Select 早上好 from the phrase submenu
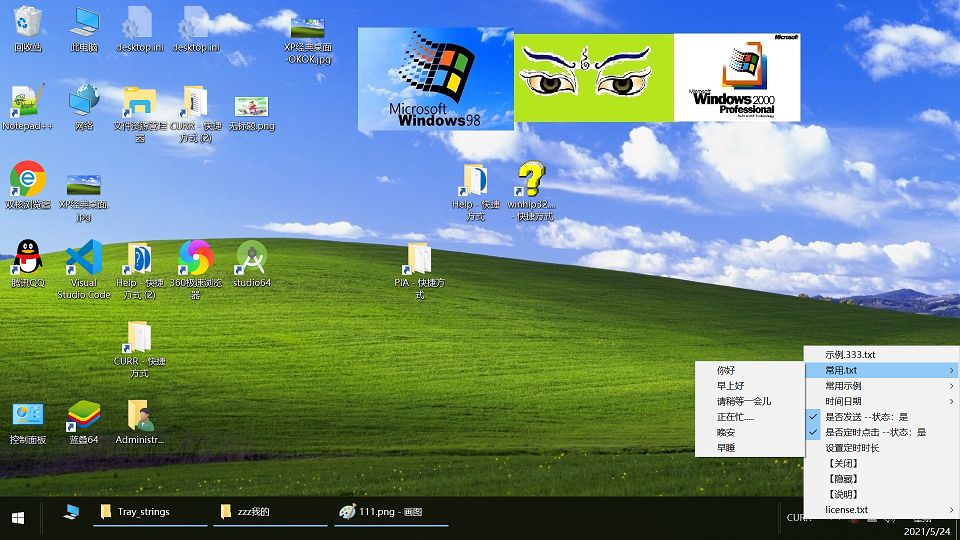960x540 pixels. 750,386
